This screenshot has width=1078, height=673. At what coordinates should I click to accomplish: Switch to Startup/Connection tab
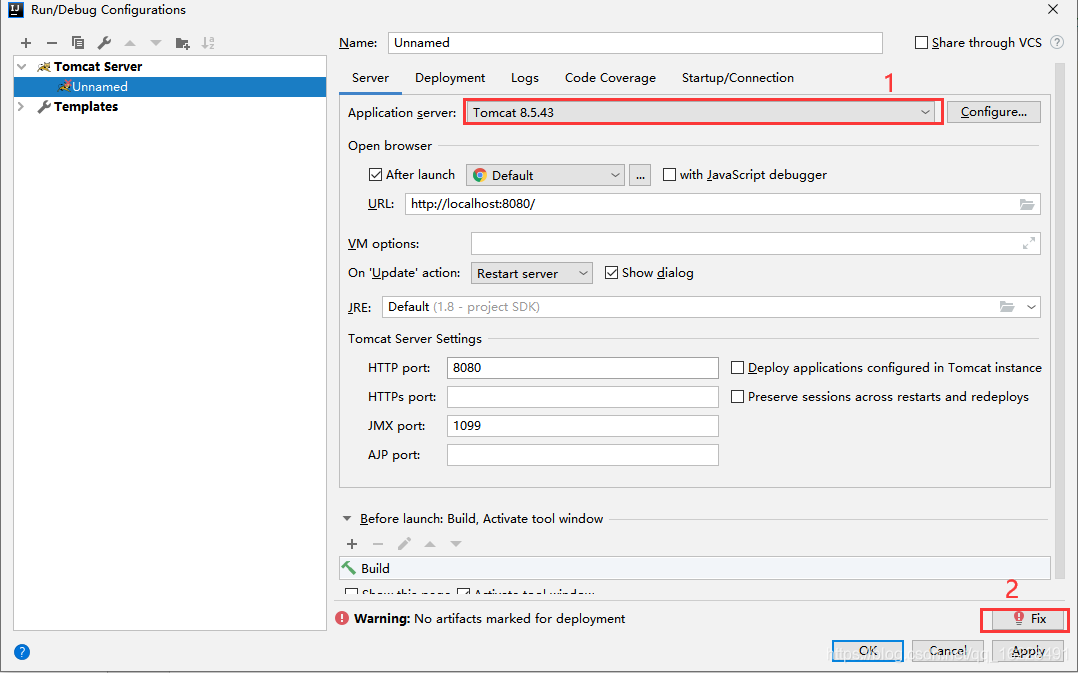click(738, 78)
